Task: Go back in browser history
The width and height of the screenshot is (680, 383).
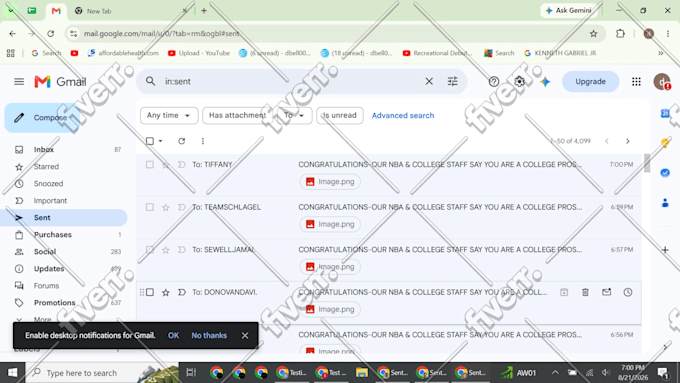Action: click(x=13, y=33)
